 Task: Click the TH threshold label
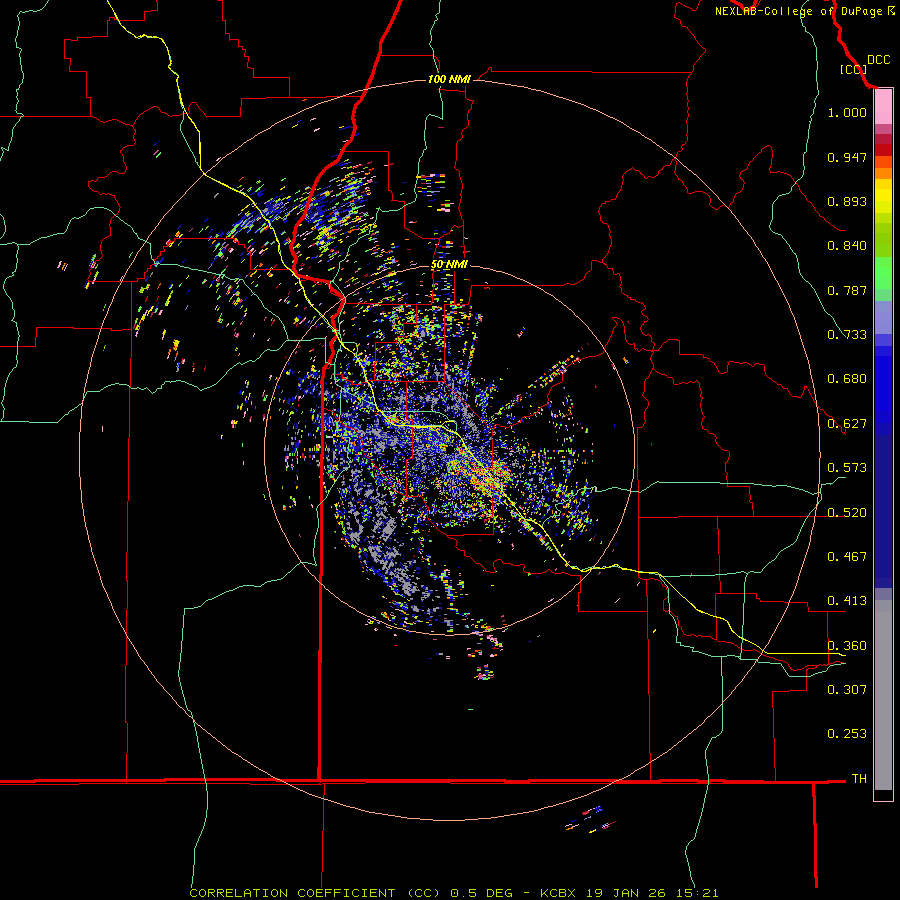(x=859, y=779)
